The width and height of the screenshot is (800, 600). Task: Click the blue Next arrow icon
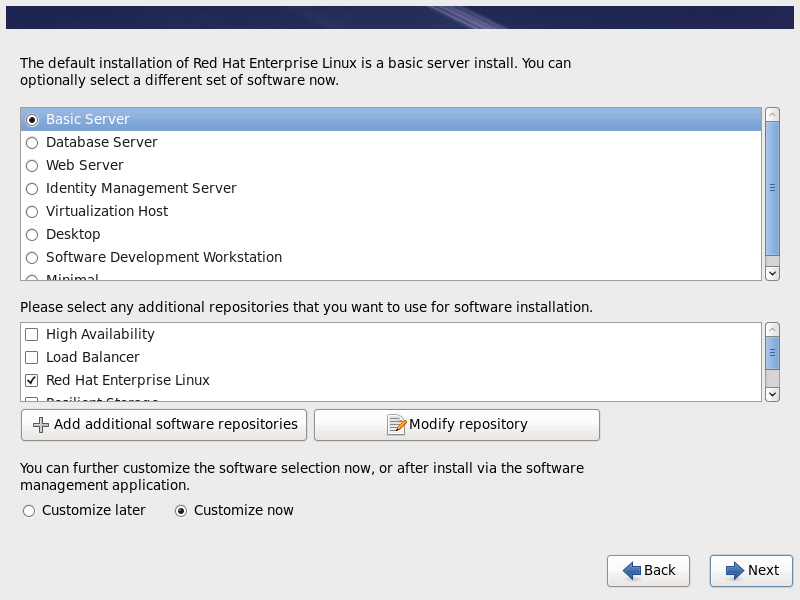[x=735, y=570]
